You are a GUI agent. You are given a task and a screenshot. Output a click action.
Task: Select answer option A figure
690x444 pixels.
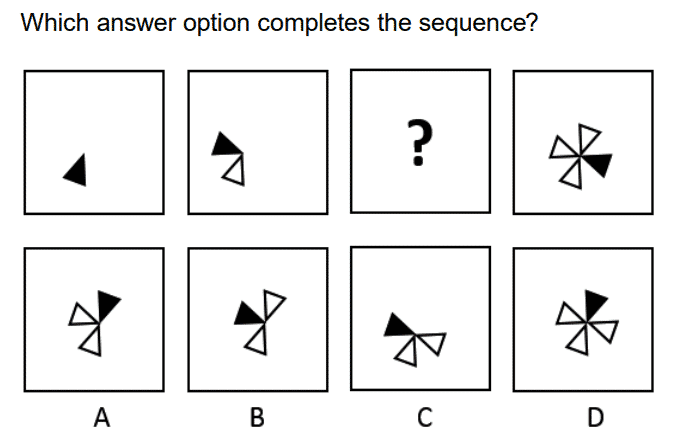pos(94,319)
